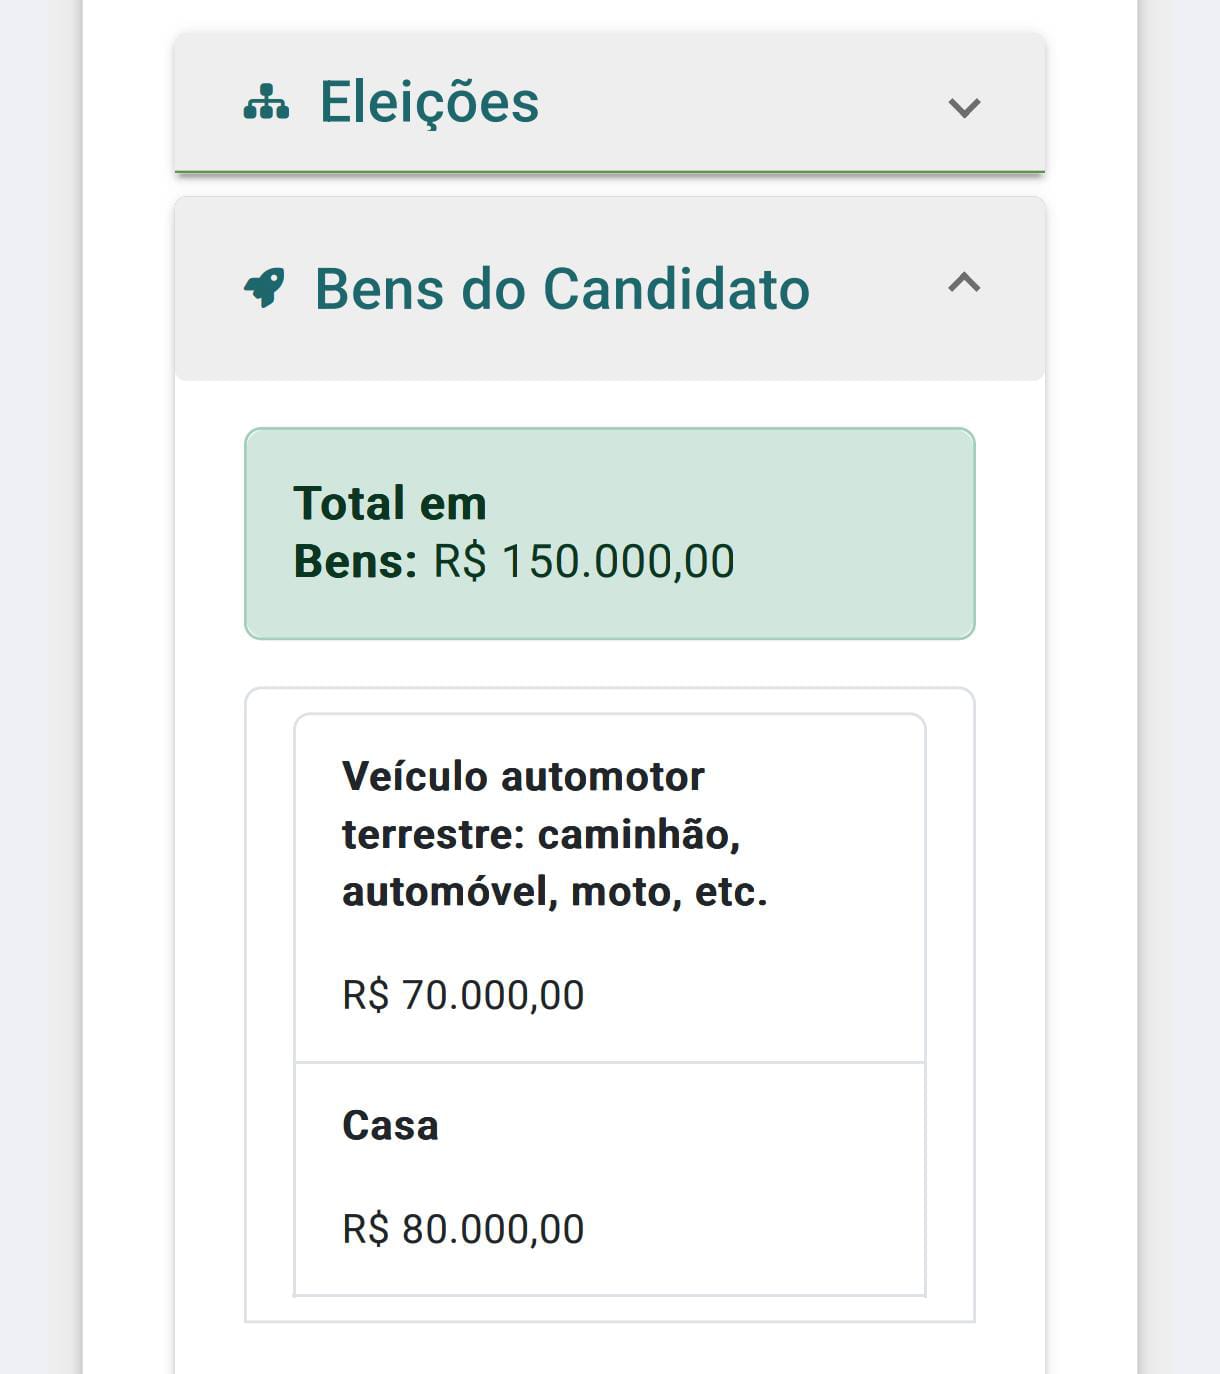Click the sitemap icon beside Eleições
This screenshot has height=1374, width=1220.
click(266, 103)
